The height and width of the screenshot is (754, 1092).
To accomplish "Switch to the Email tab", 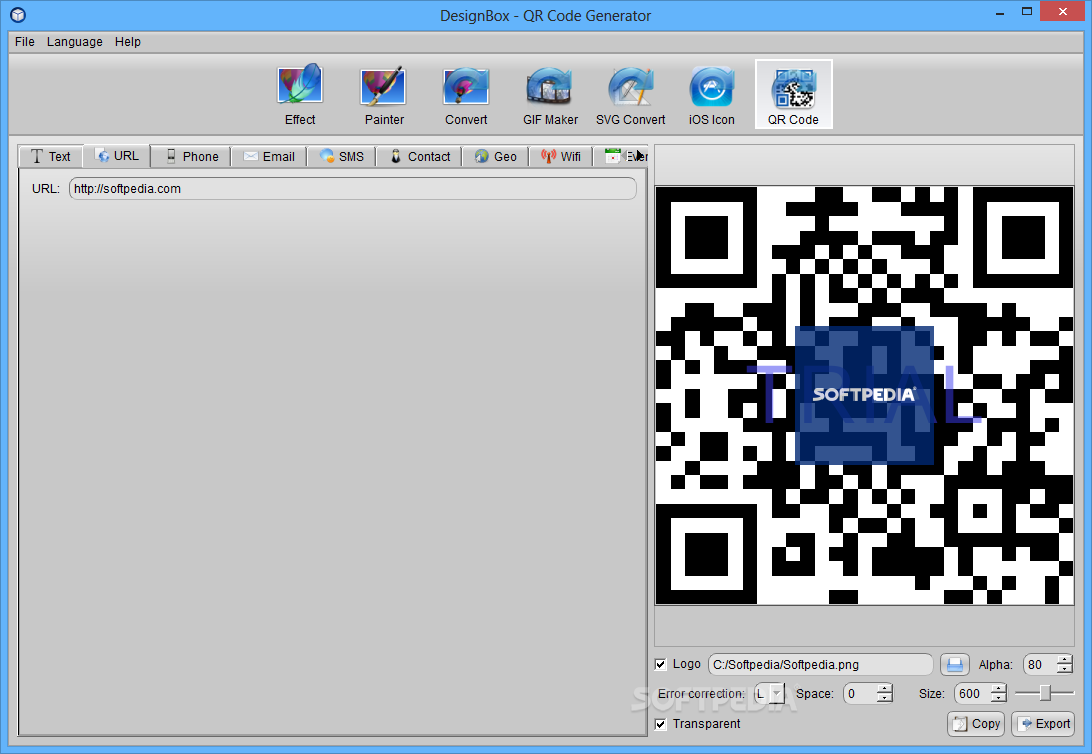I will tap(269, 157).
